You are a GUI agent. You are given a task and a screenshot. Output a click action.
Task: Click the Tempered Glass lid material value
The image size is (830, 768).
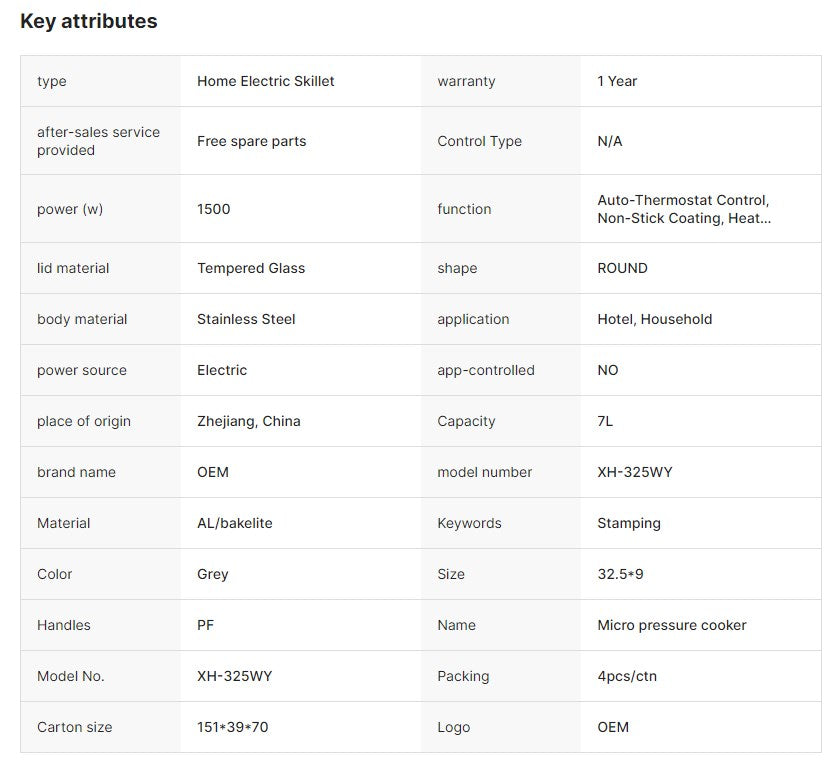251,268
